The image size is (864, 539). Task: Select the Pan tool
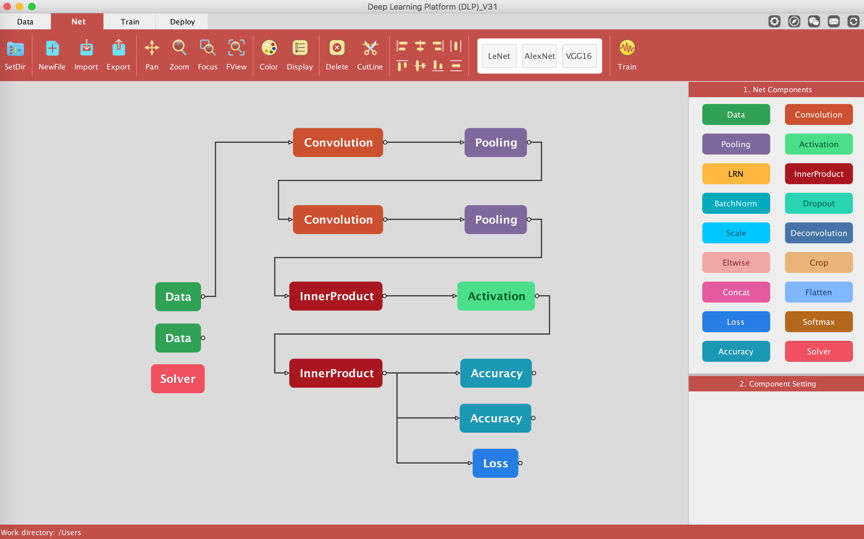(152, 49)
